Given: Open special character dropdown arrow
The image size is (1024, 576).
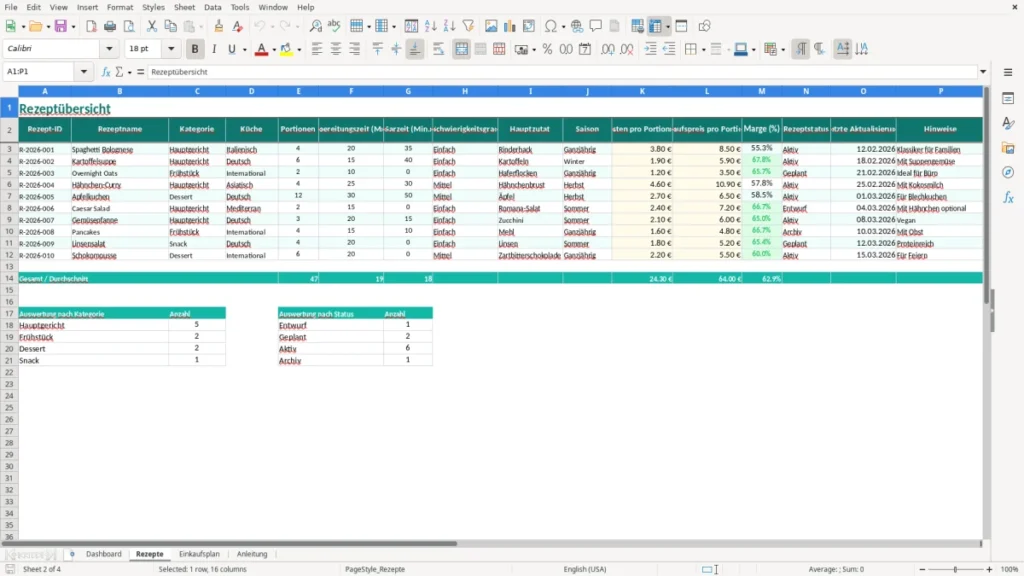Looking at the screenshot, I should pos(563,26).
